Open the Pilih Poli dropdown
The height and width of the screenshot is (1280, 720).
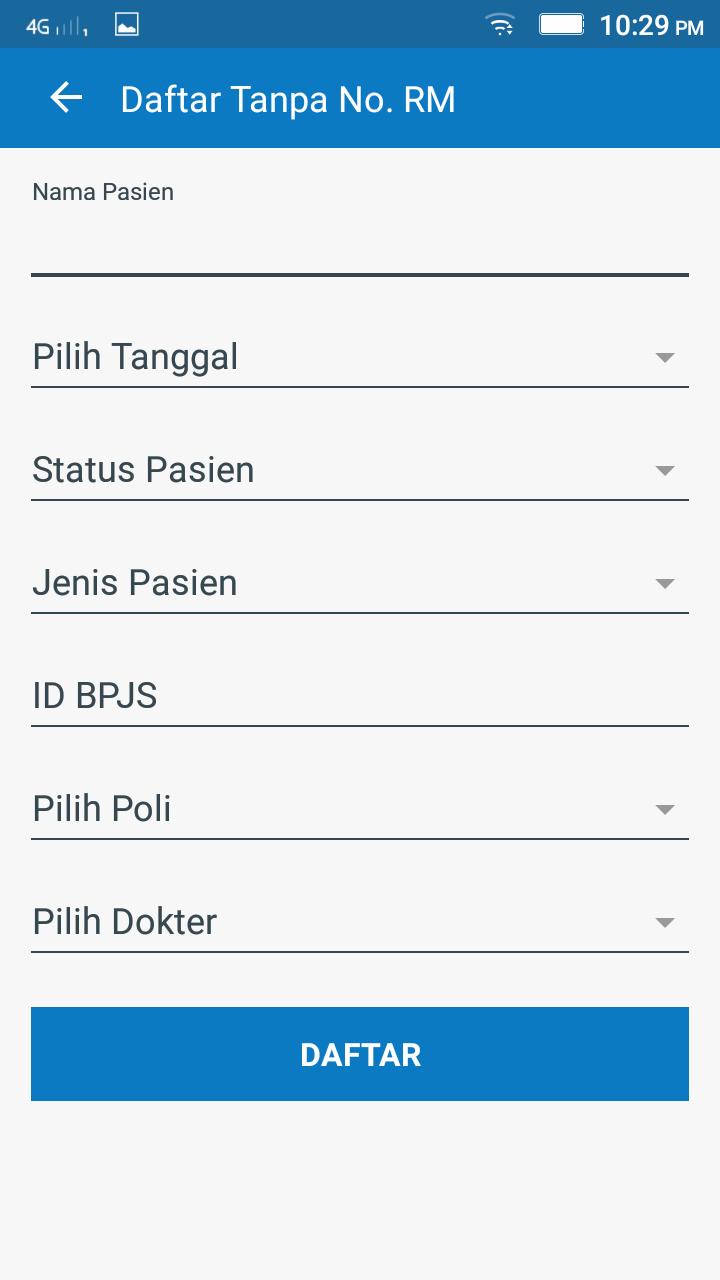click(360, 809)
